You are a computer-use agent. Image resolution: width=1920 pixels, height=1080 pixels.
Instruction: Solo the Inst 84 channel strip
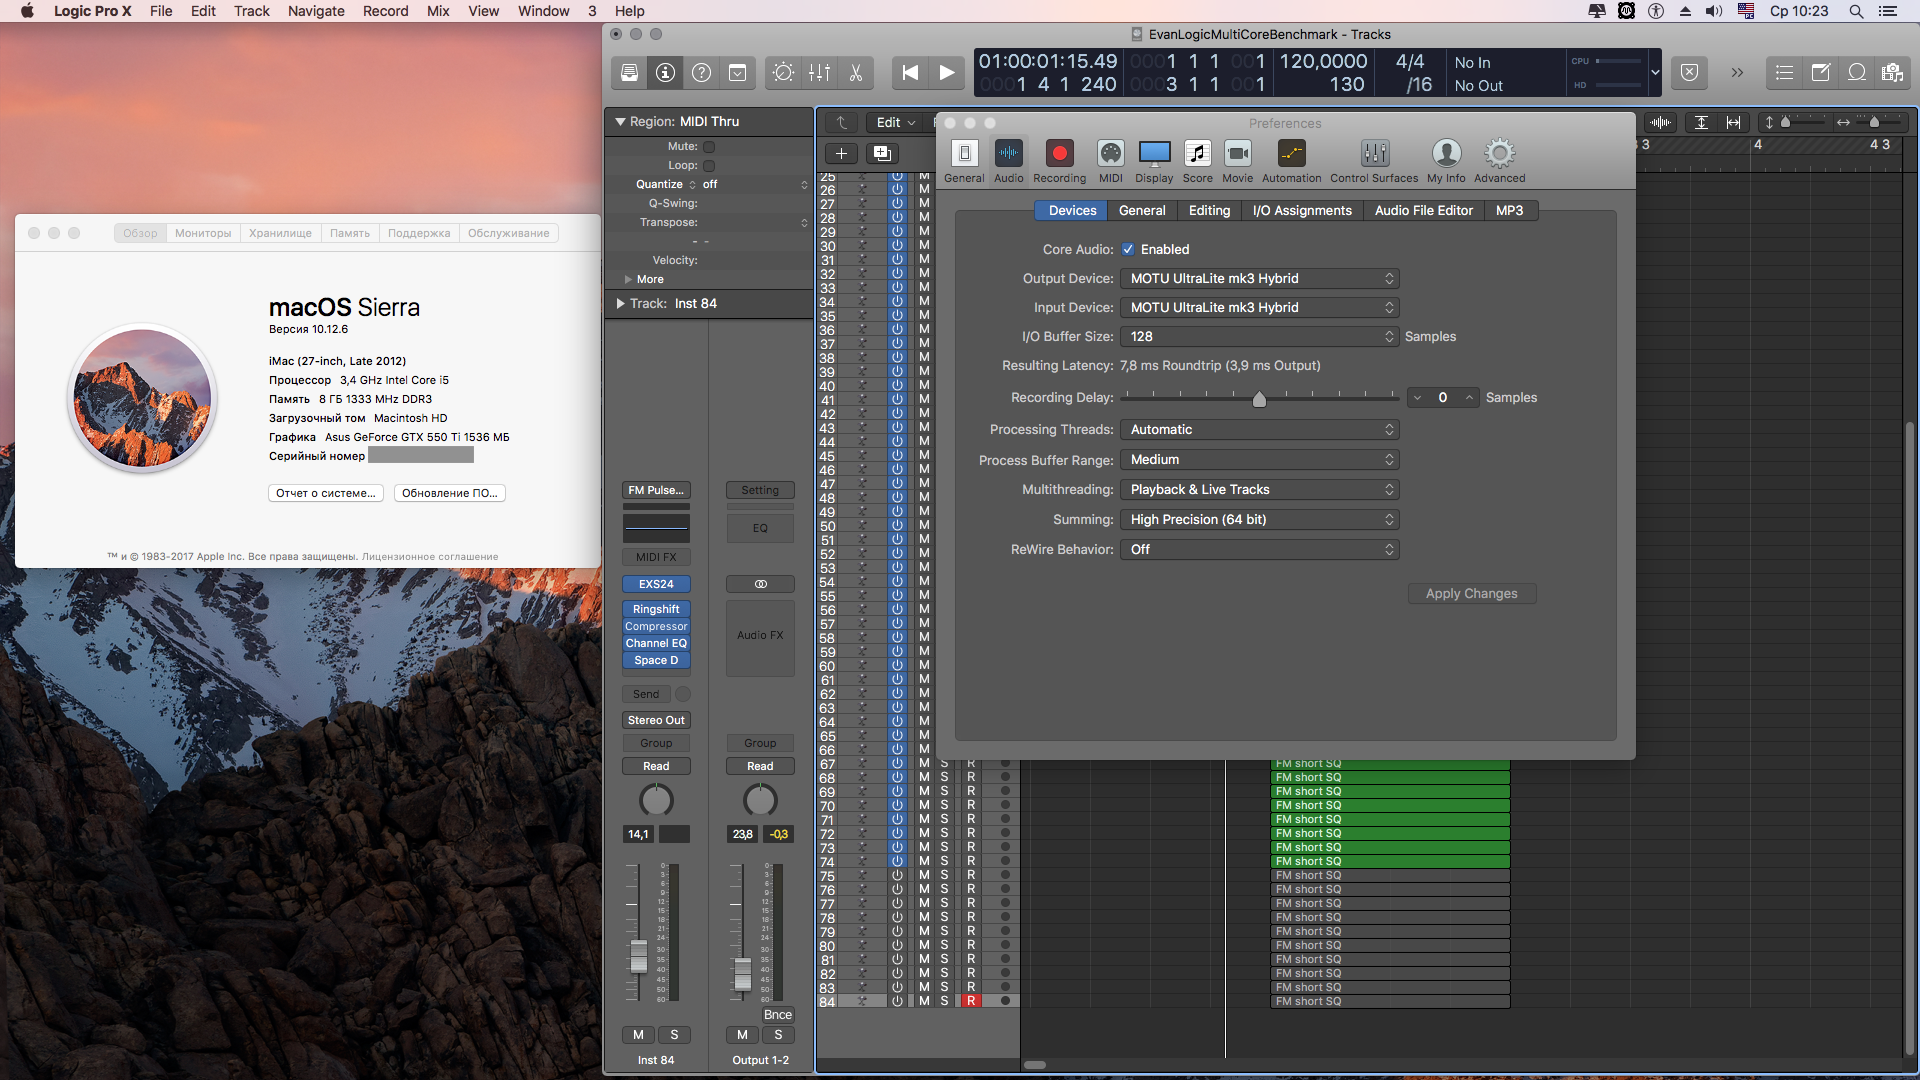coord(674,1035)
